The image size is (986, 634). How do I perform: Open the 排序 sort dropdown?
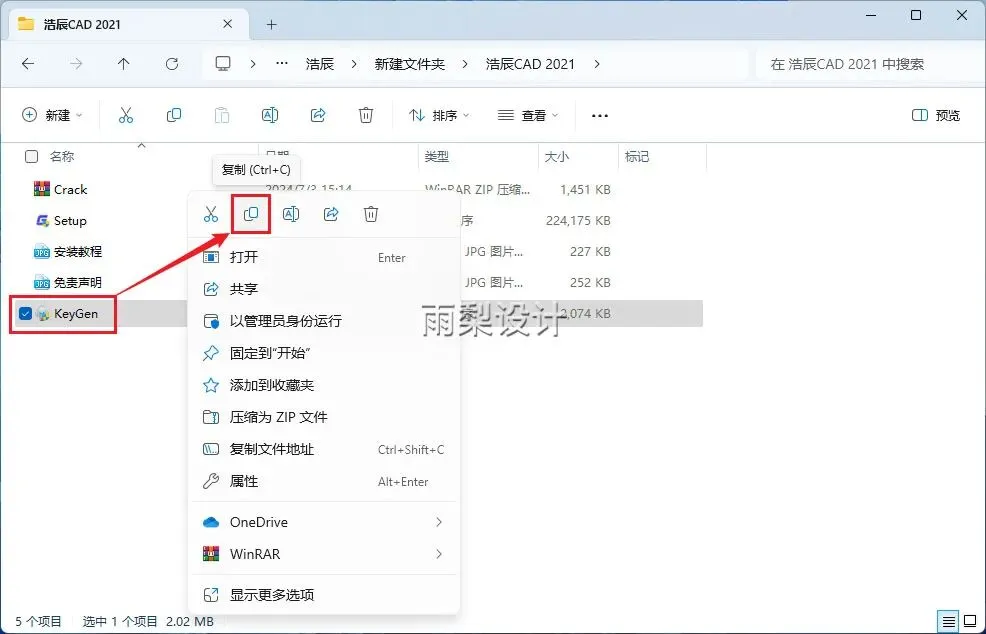[439, 115]
